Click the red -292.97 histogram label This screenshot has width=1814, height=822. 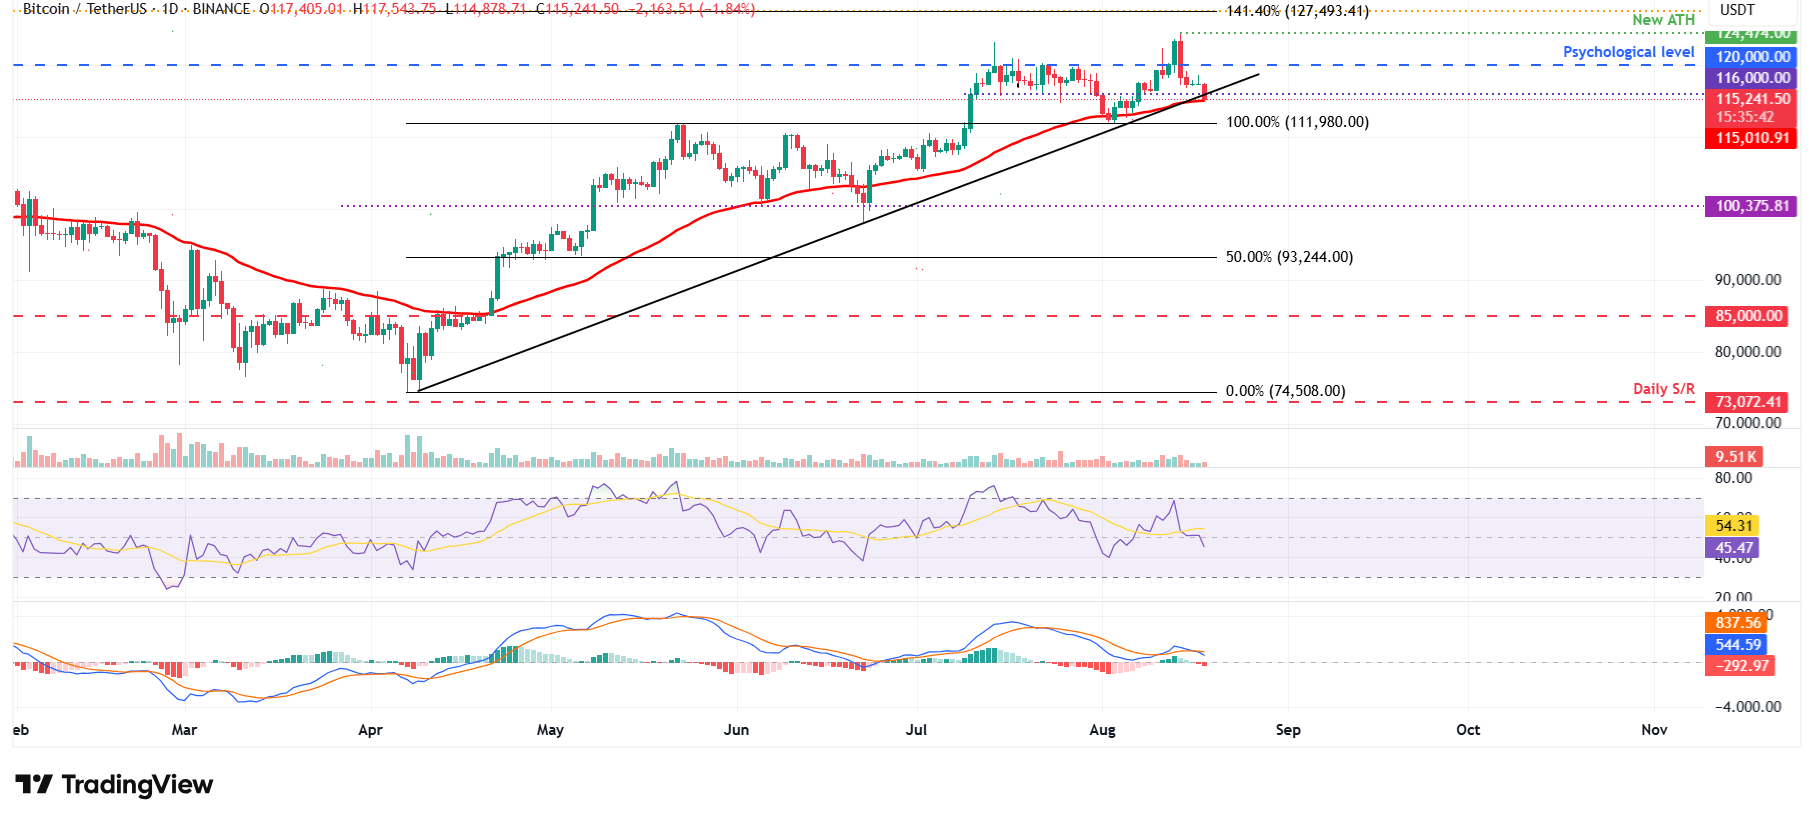[1740, 666]
